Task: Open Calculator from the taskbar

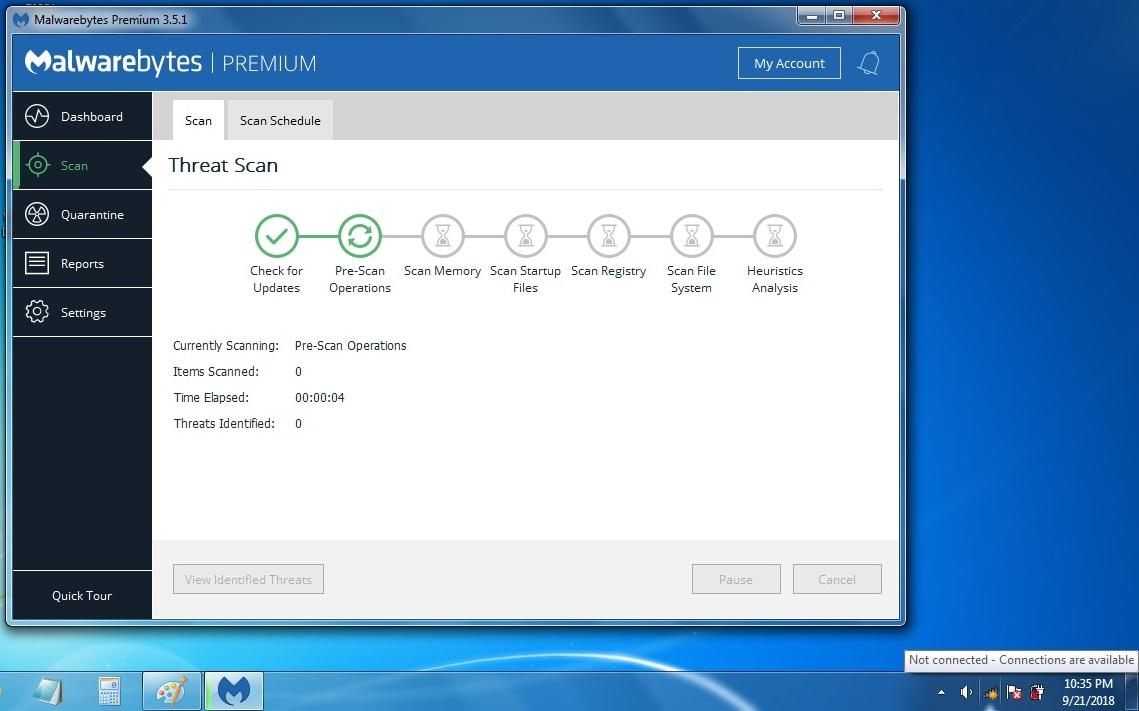Action: pyautogui.click(x=110, y=691)
